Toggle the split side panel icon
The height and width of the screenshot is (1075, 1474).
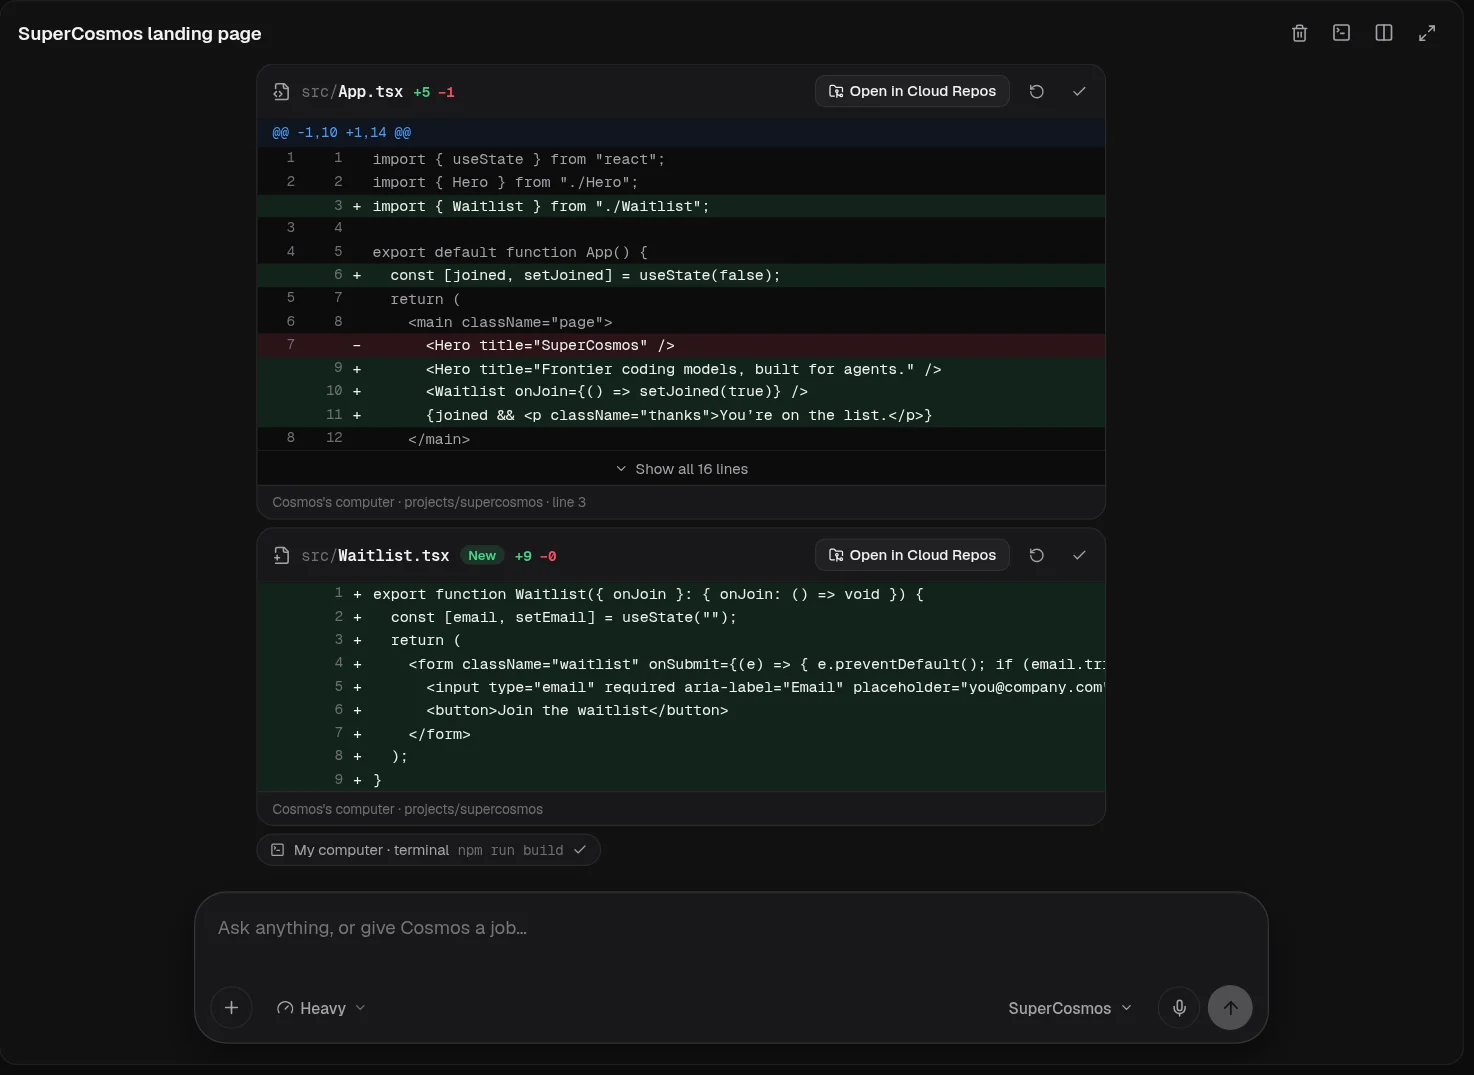click(1384, 33)
